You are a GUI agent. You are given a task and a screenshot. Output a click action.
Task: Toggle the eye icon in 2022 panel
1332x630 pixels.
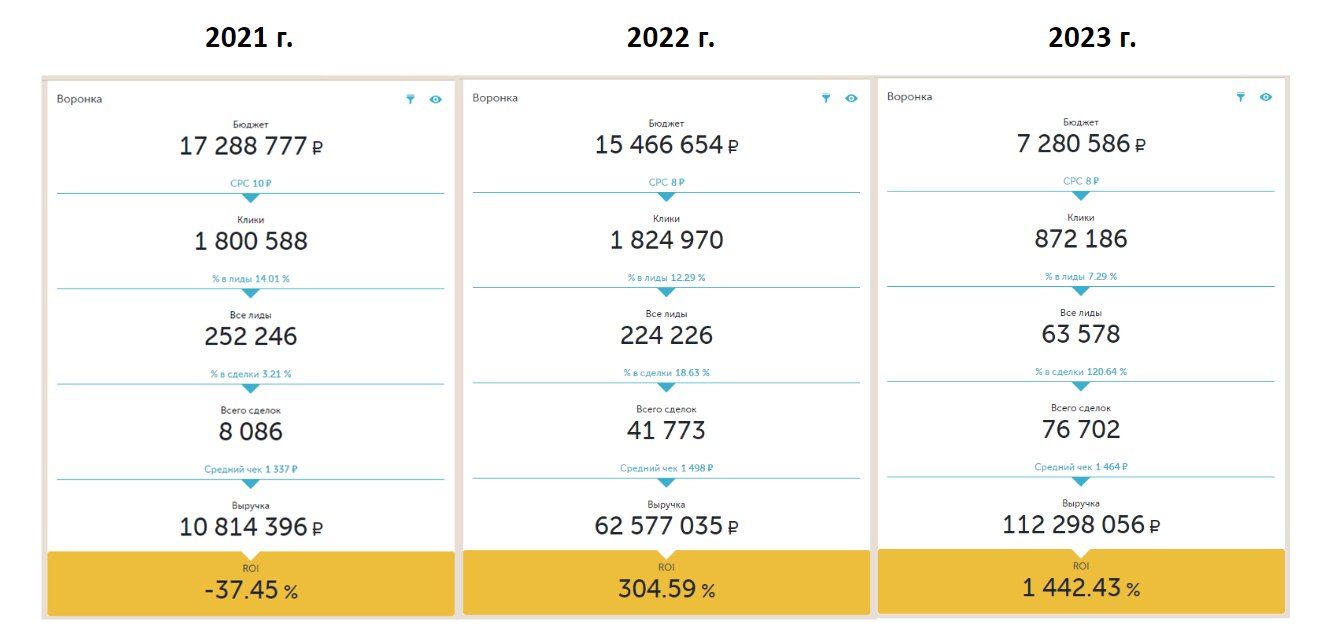pyautogui.click(x=851, y=98)
